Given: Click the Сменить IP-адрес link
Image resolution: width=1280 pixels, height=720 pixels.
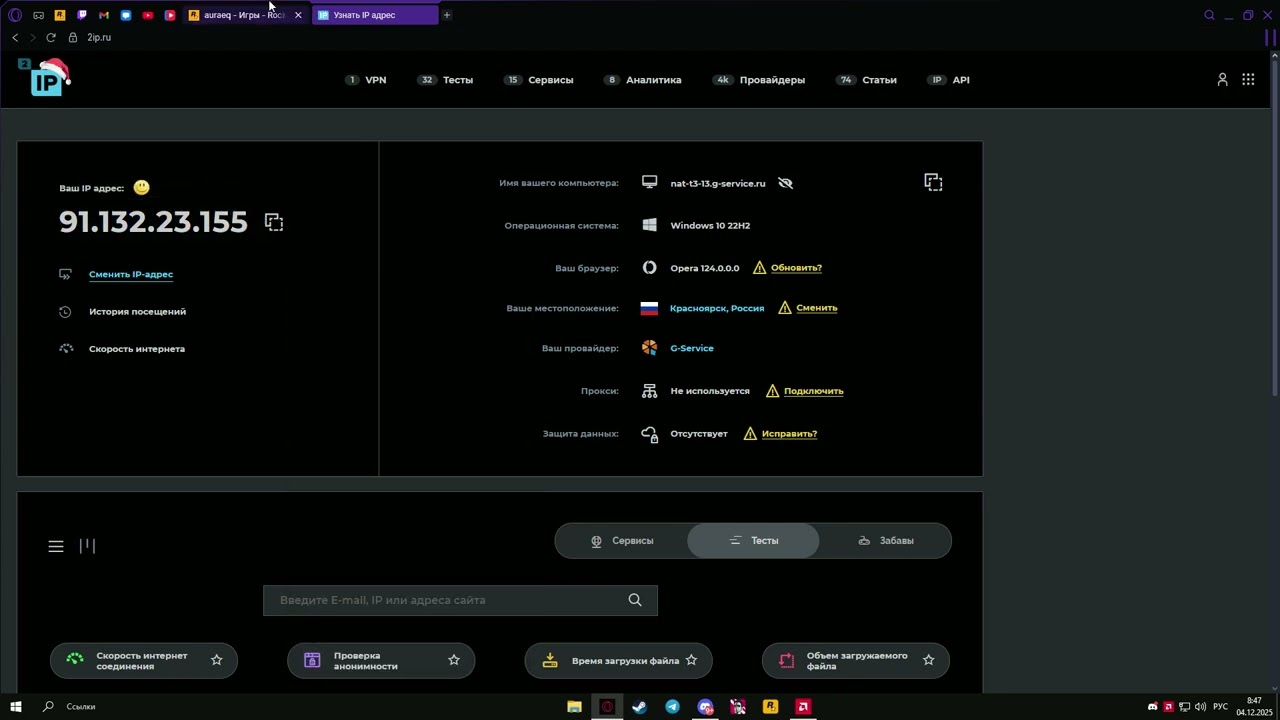Looking at the screenshot, I should pyautogui.click(x=131, y=274).
